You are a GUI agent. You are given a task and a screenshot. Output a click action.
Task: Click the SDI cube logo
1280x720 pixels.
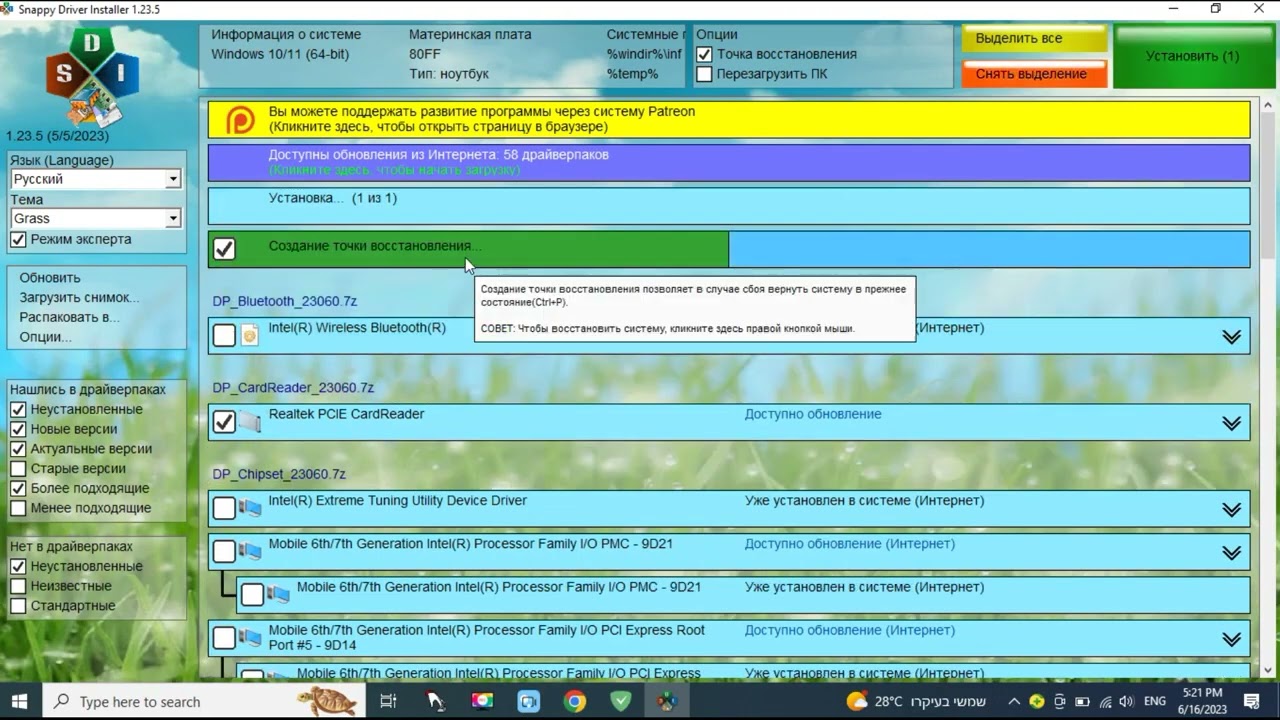92,76
